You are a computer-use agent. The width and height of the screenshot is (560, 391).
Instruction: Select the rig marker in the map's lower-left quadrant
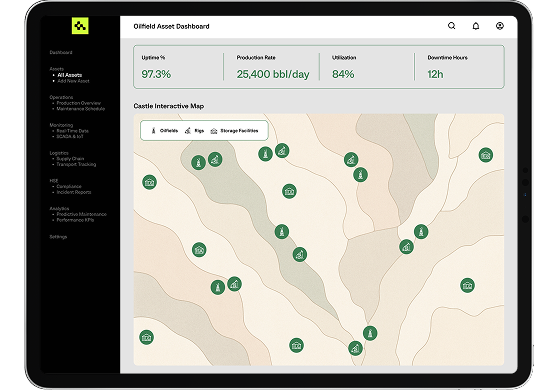(x=234, y=284)
